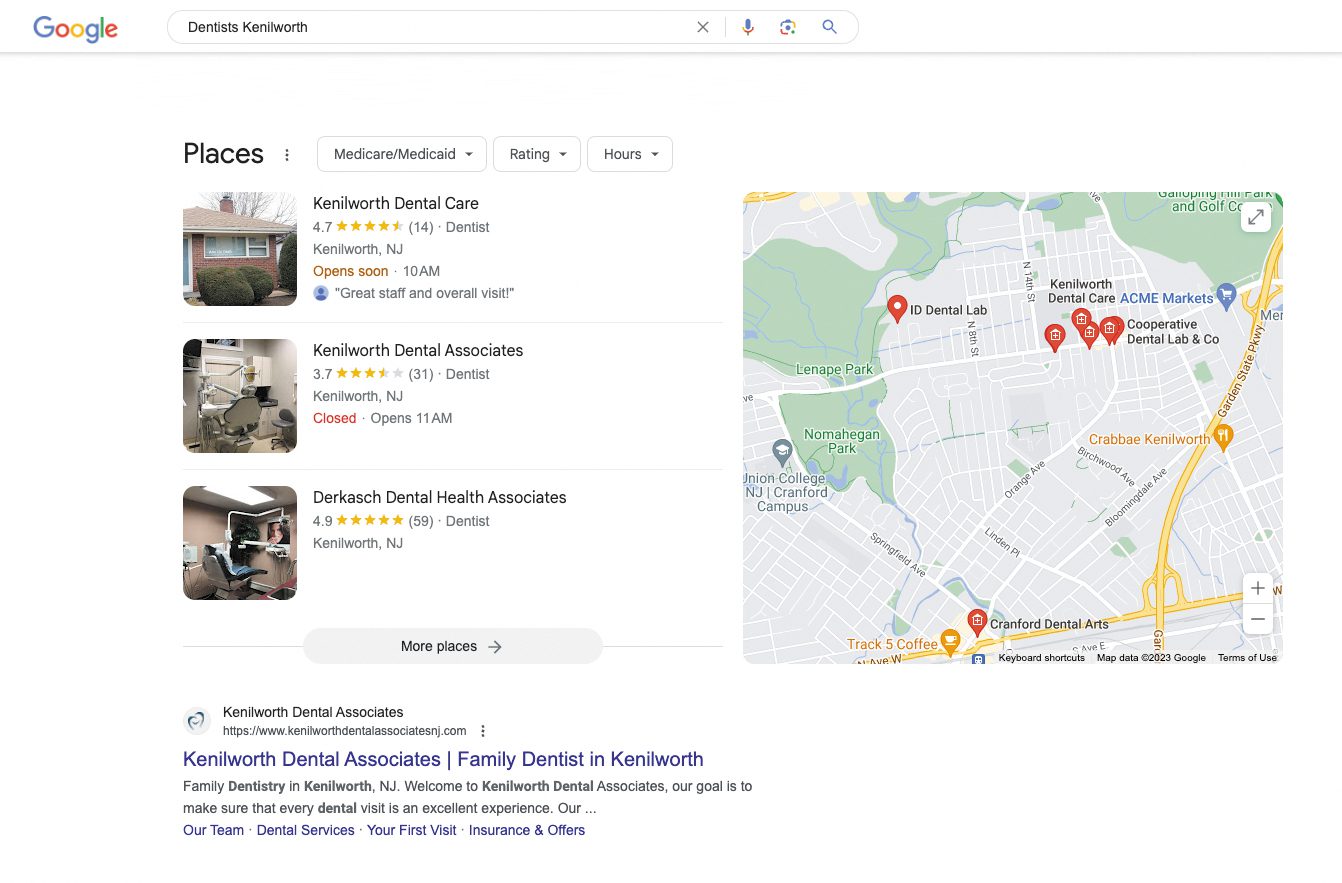Click the Places section heading

223,154
